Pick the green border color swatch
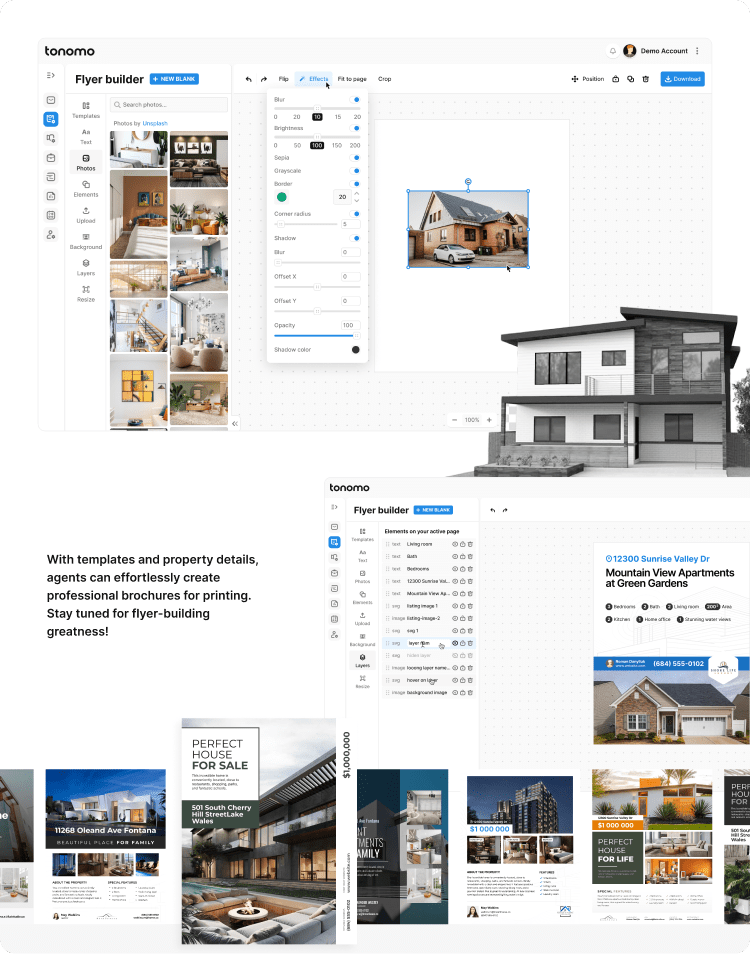The image size is (750, 954). (282, 197)
